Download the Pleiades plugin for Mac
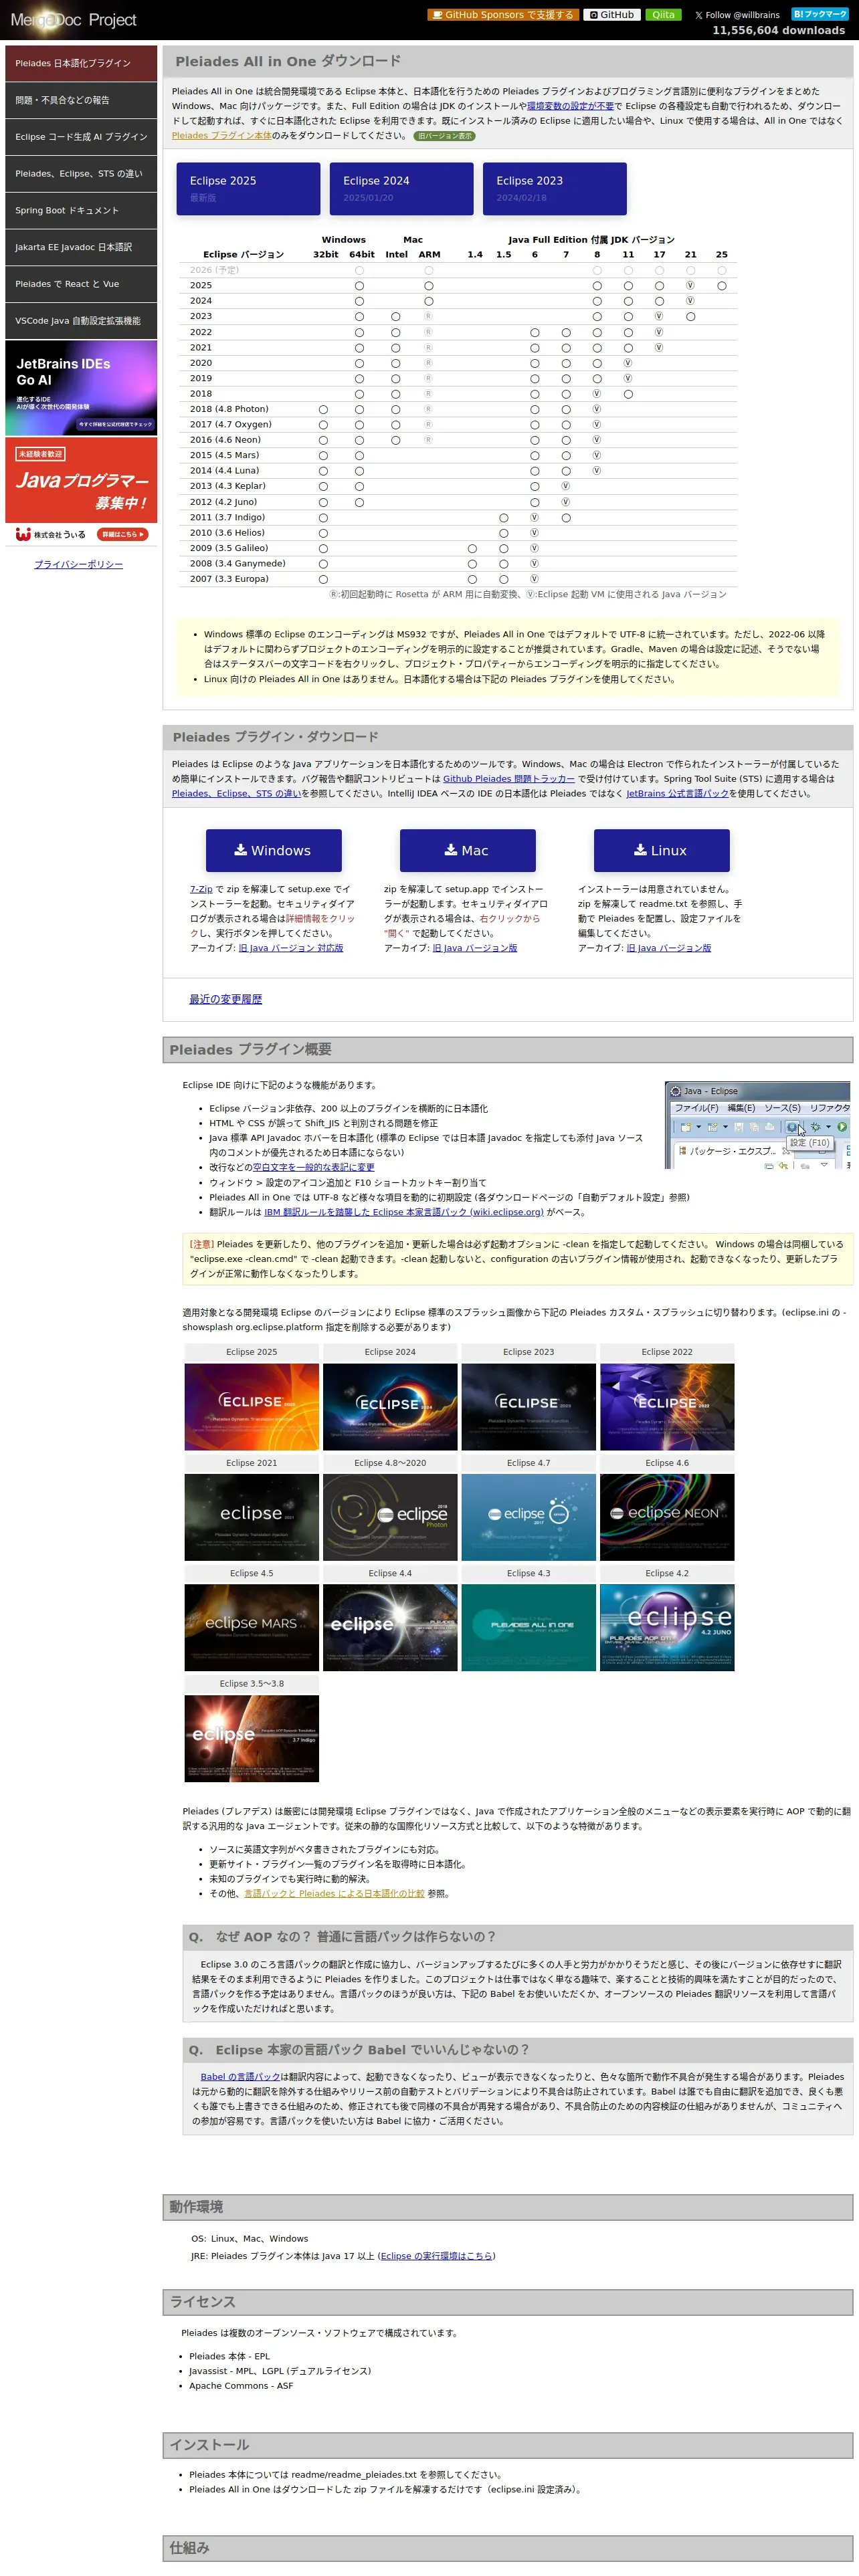859x2576 pixels. (x=468, y=850)
